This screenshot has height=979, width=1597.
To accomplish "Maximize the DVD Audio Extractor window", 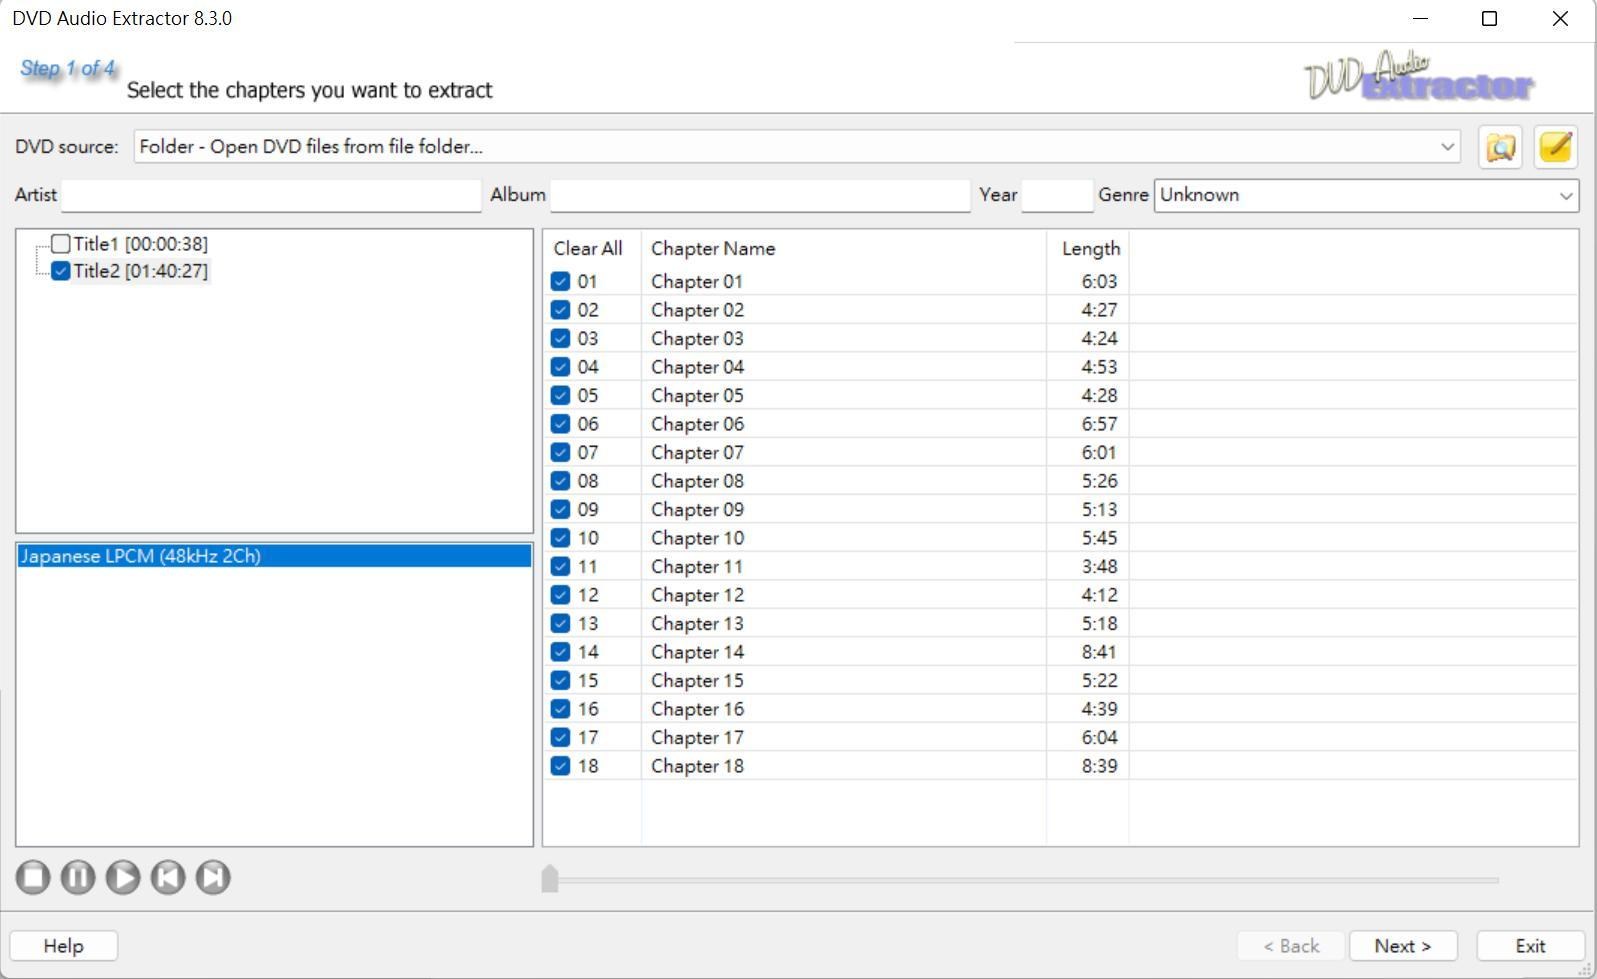I will pyautogui.click(x=1489, y=19).
